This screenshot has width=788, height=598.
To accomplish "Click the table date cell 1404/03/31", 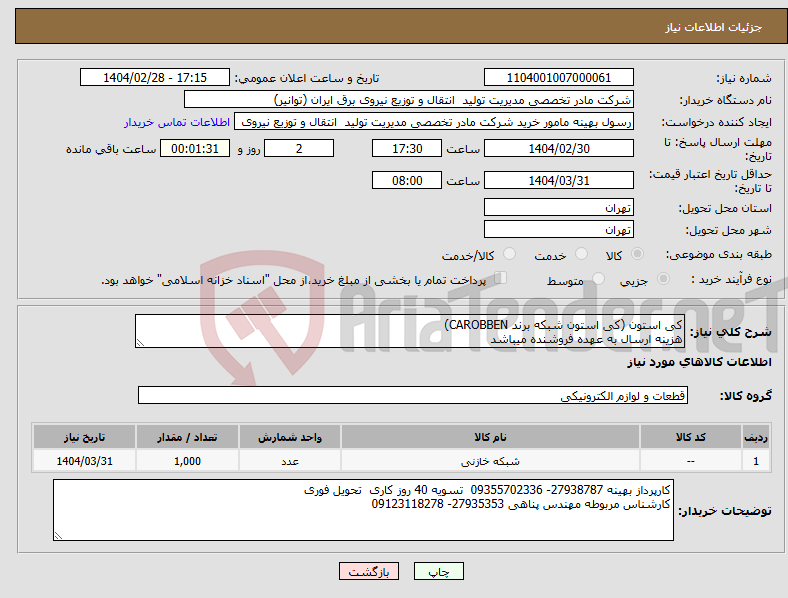I will coord(84,461).
